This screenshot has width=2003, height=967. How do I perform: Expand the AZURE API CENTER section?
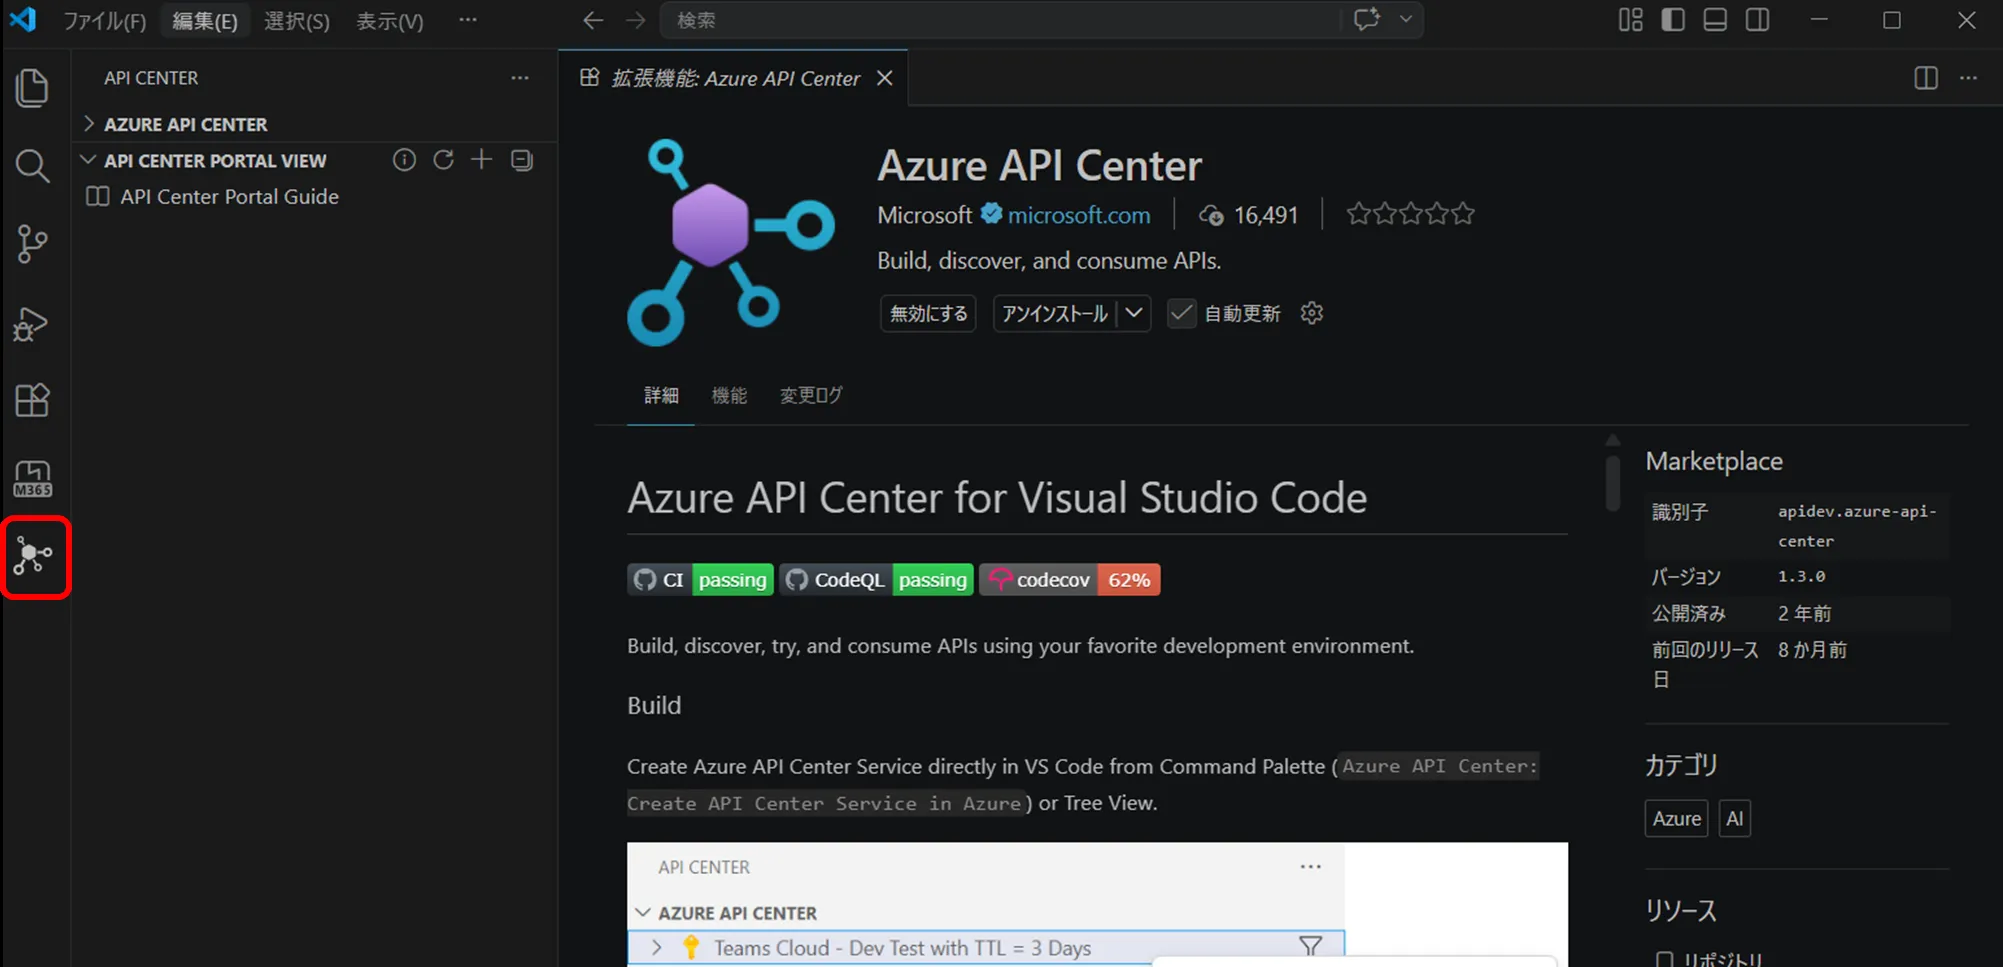(x=185, y=124)
